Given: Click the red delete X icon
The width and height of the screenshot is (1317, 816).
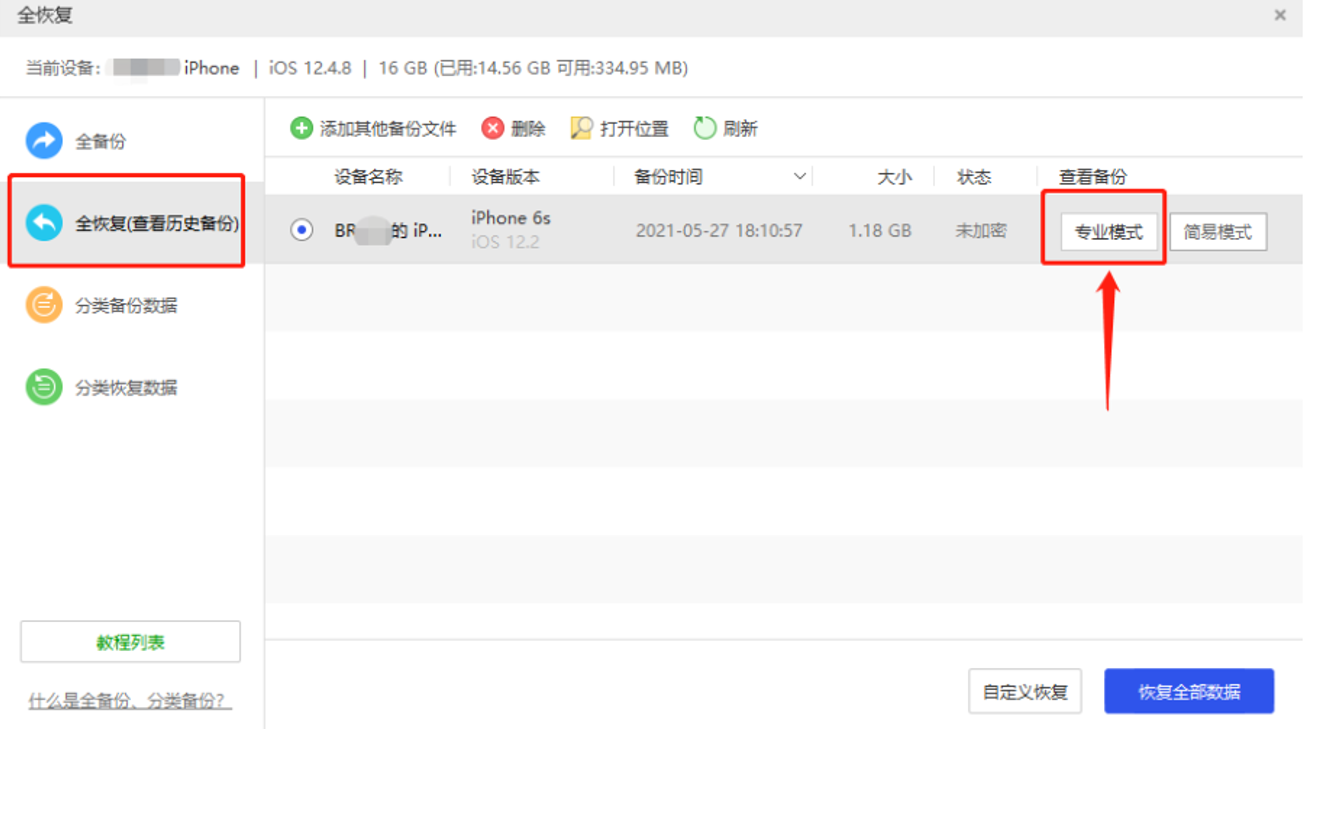Looking at the screenshot, I should (x=493, y=128).
